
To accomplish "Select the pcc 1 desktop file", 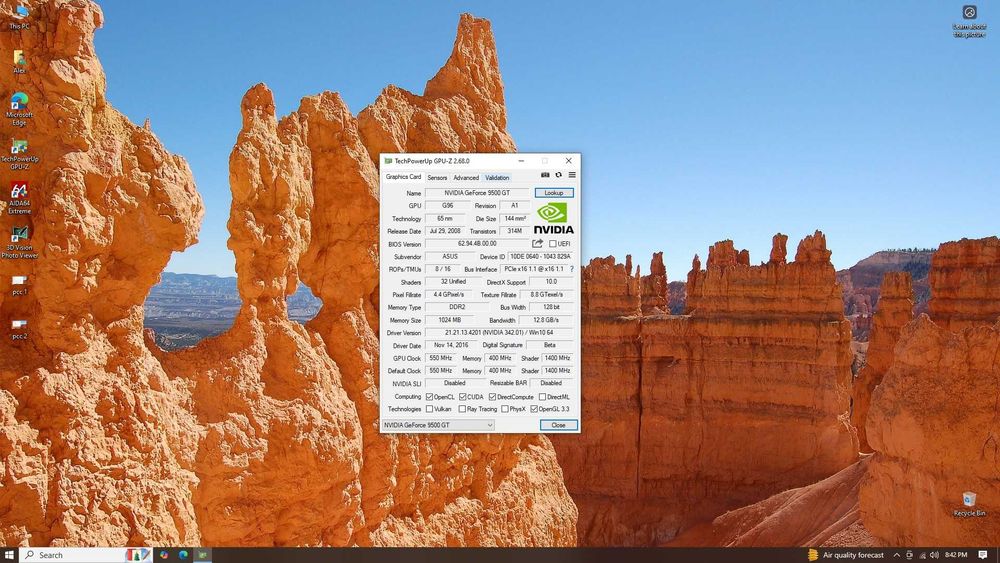I will pos(19,284).
